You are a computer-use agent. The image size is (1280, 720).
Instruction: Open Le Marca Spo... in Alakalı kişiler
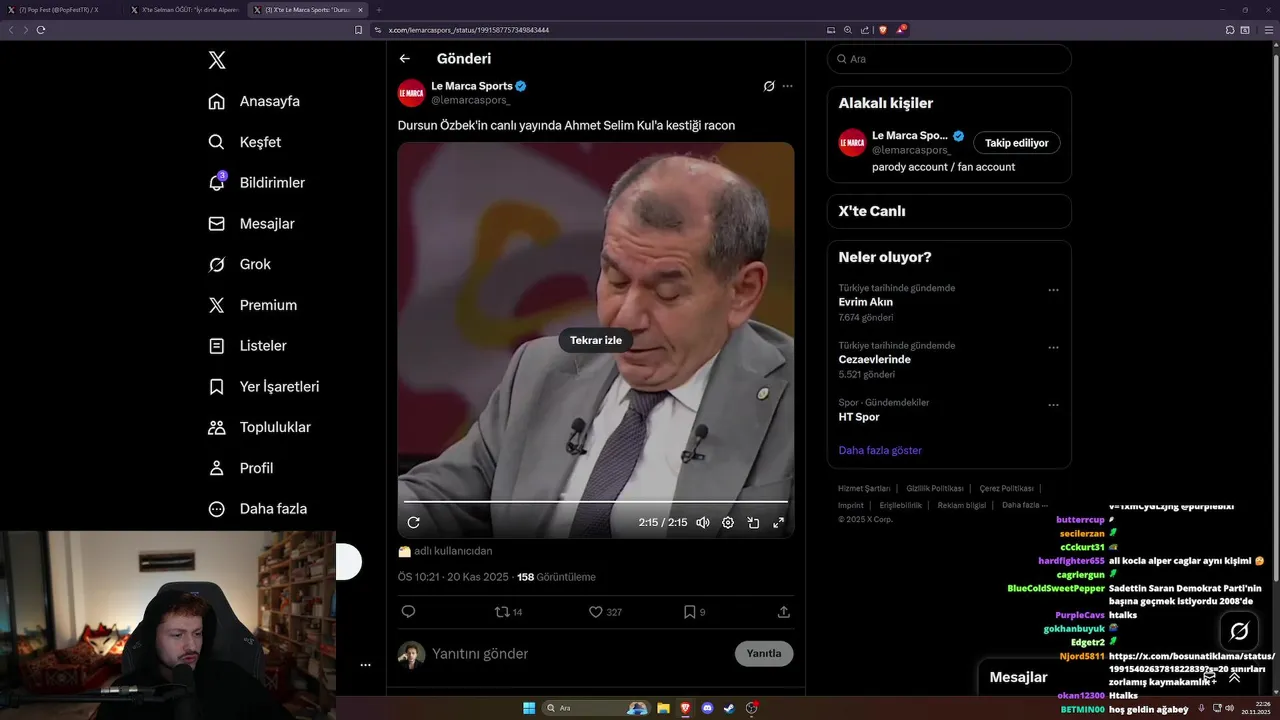click(909, 135)
